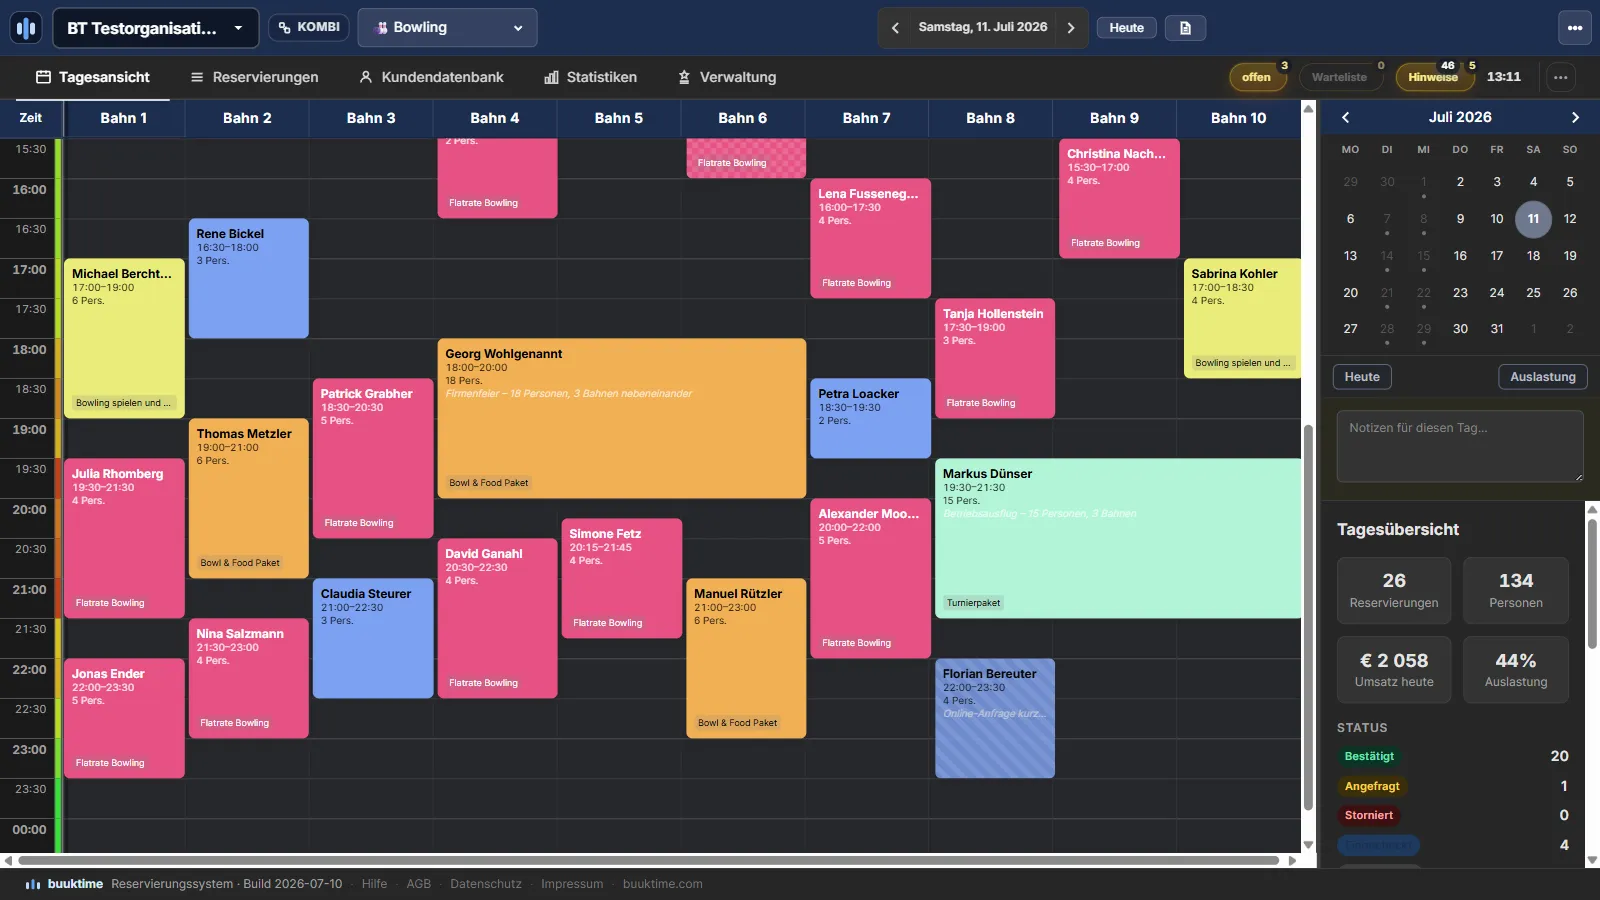Switch to Tagesansicht tab
Image resolution: width=1600 pixels, height=900 pixels.
point(93,77)
